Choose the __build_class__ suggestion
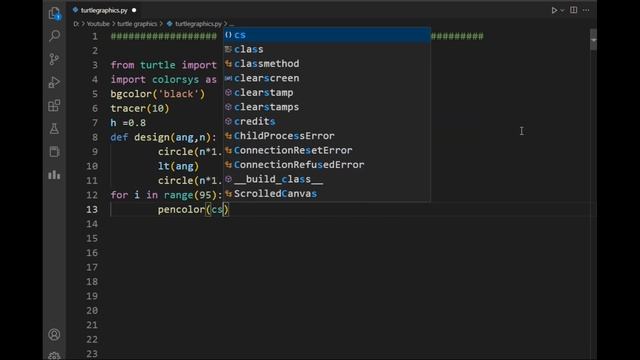 click(x=327, y=179)
